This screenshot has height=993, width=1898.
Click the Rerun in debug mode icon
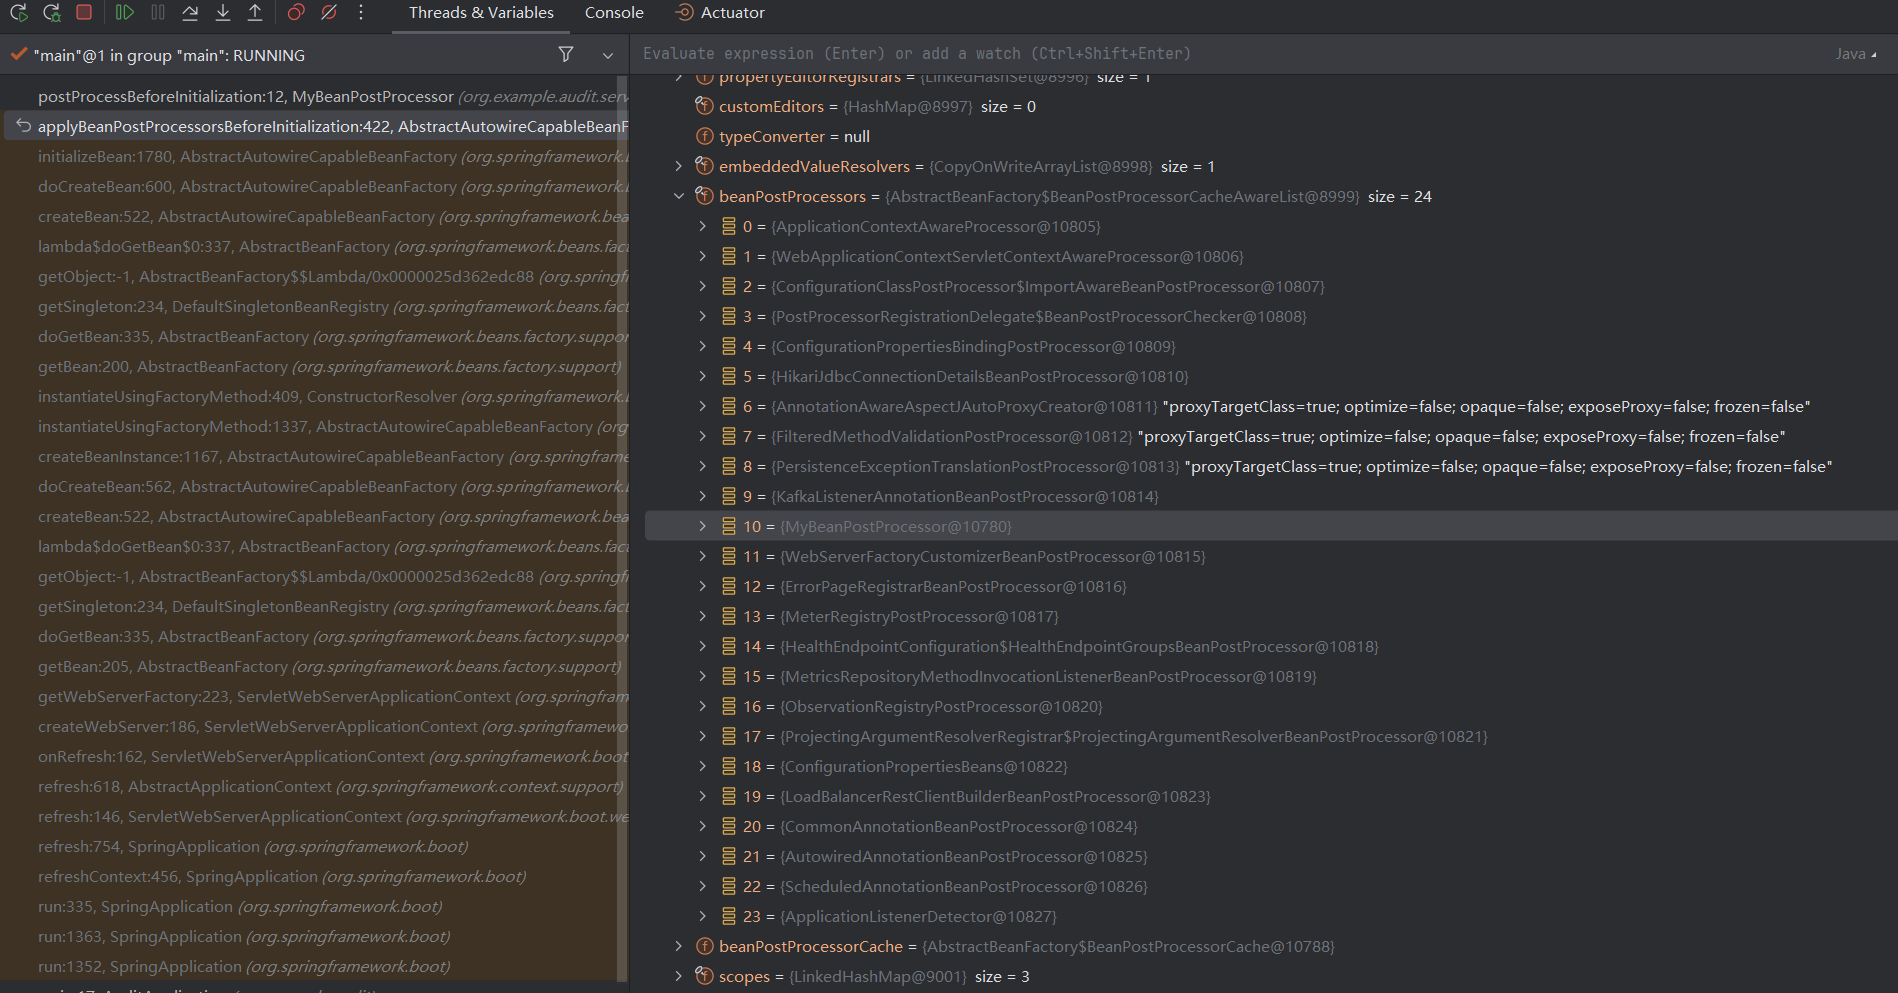[52, 13]
